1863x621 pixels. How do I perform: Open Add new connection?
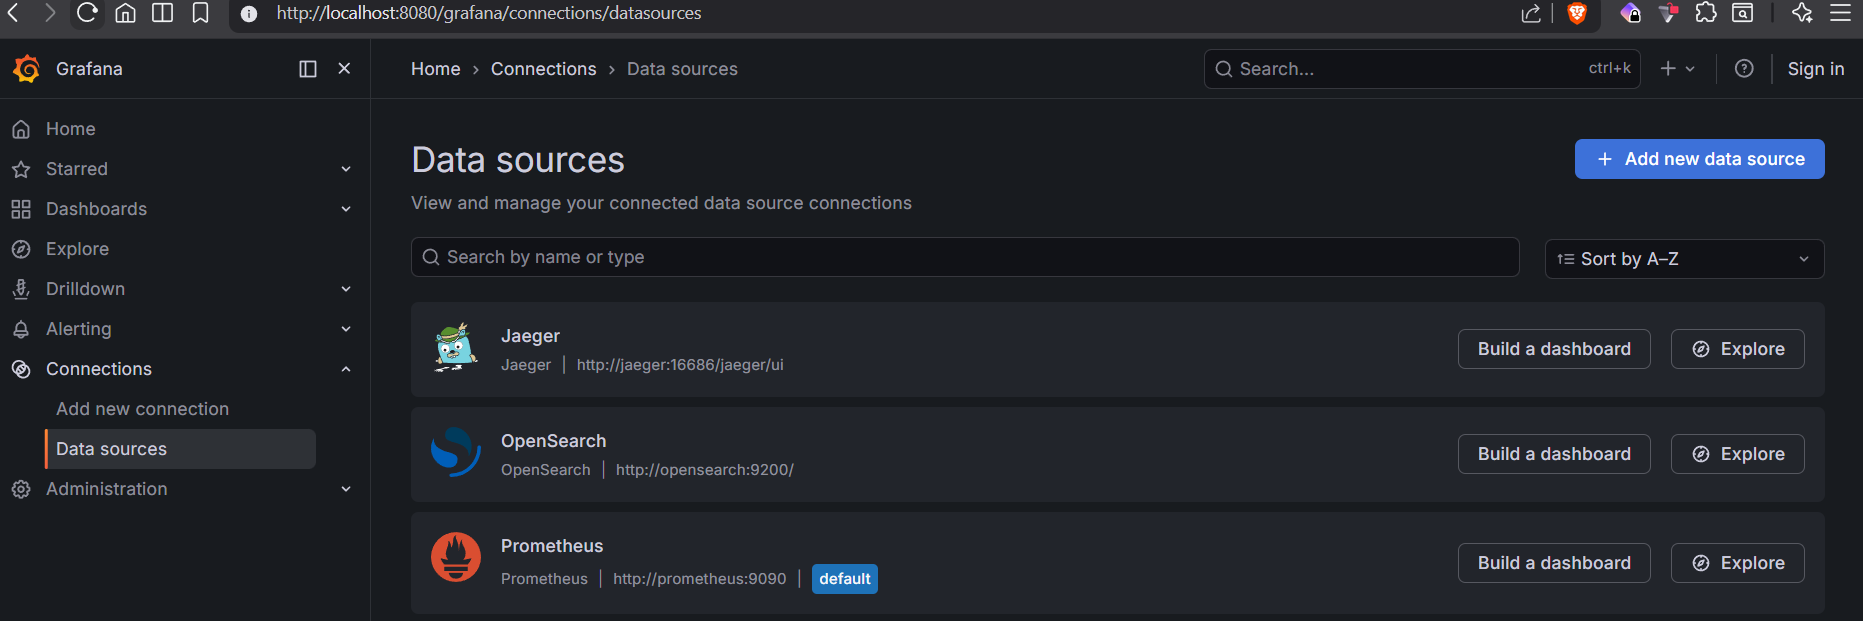click(x=142, y=409)
